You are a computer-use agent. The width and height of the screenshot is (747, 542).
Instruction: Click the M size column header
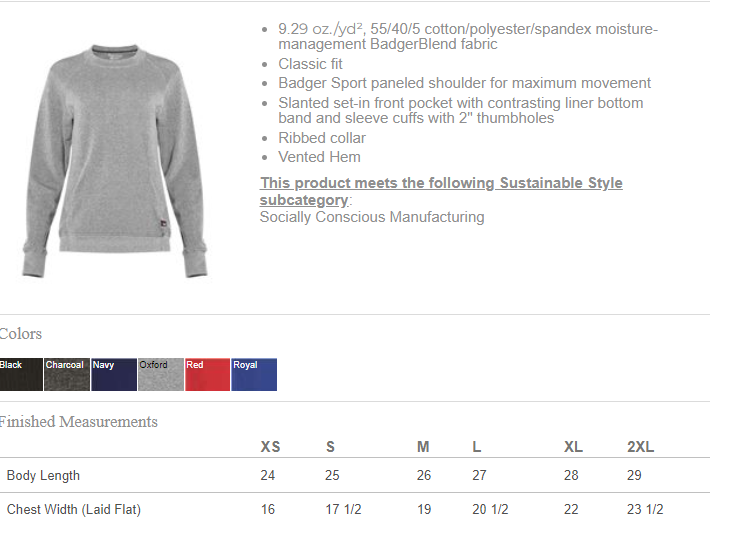pos(423,447)
